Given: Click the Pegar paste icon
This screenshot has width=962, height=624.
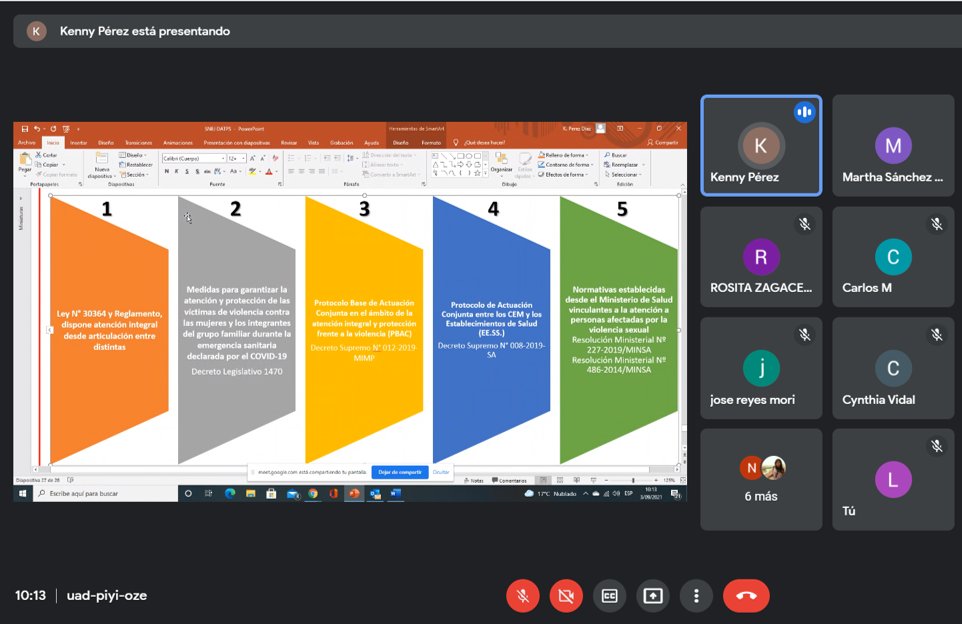Looking at the screenshot, I should point(25,162).
